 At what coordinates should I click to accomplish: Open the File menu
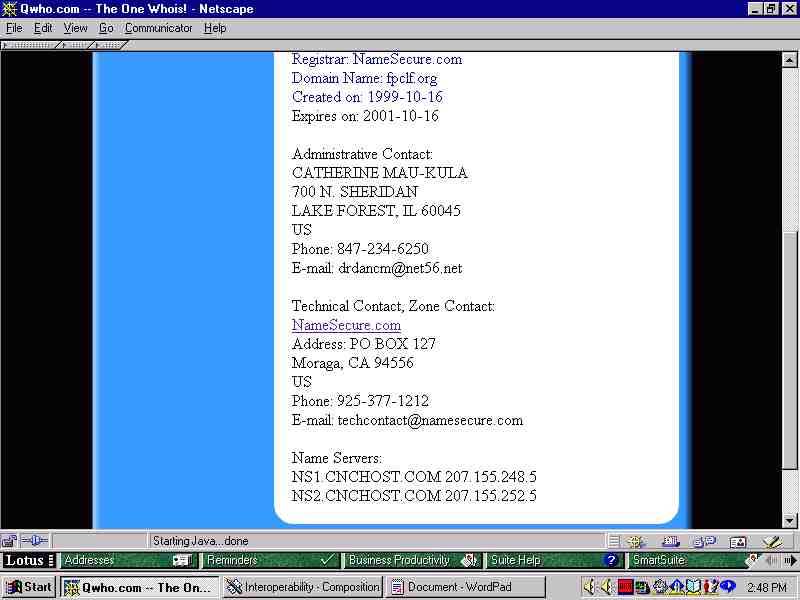[14, 28]
